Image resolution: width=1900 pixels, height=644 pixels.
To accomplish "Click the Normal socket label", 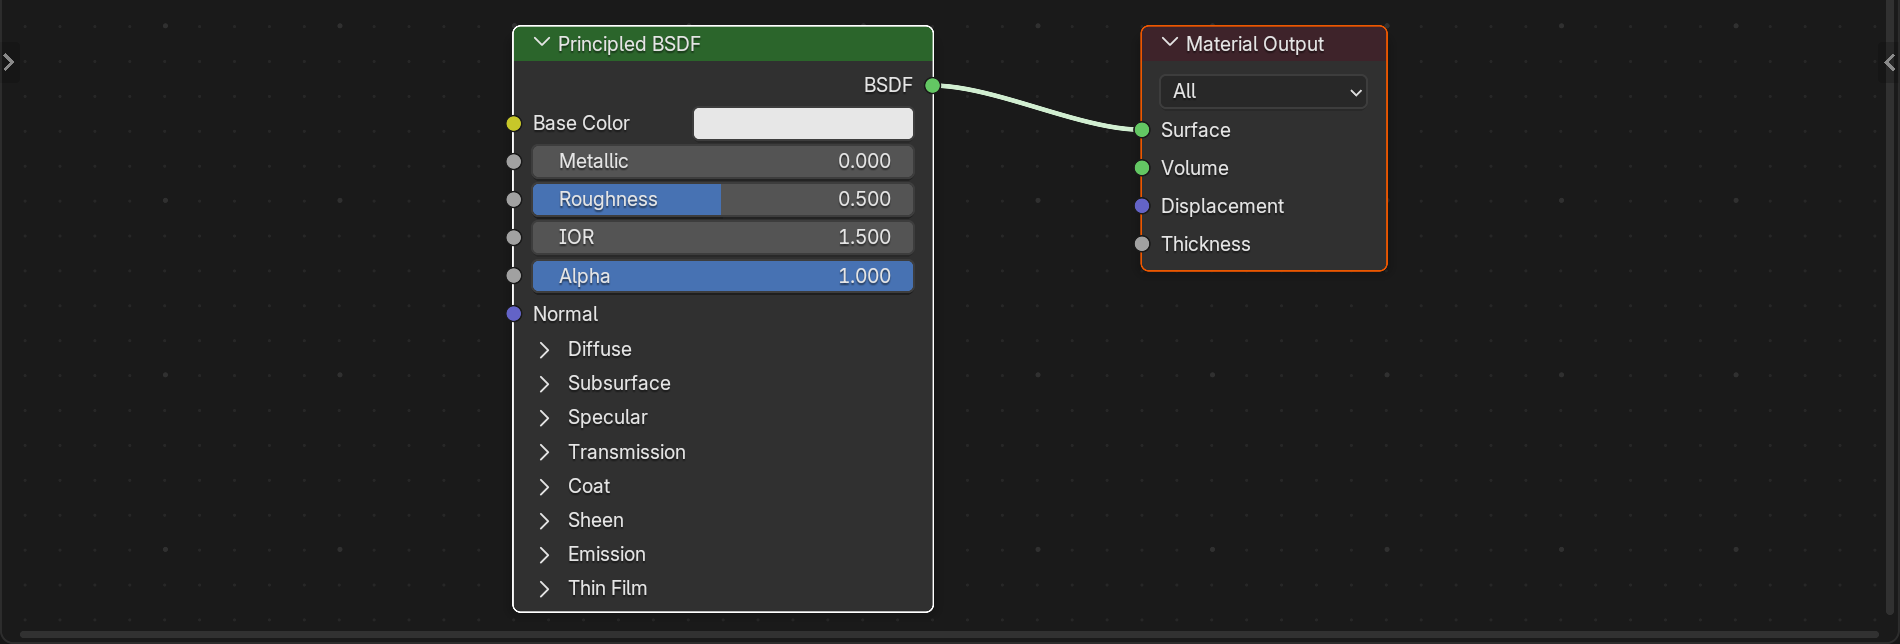I will click(565, 314).
